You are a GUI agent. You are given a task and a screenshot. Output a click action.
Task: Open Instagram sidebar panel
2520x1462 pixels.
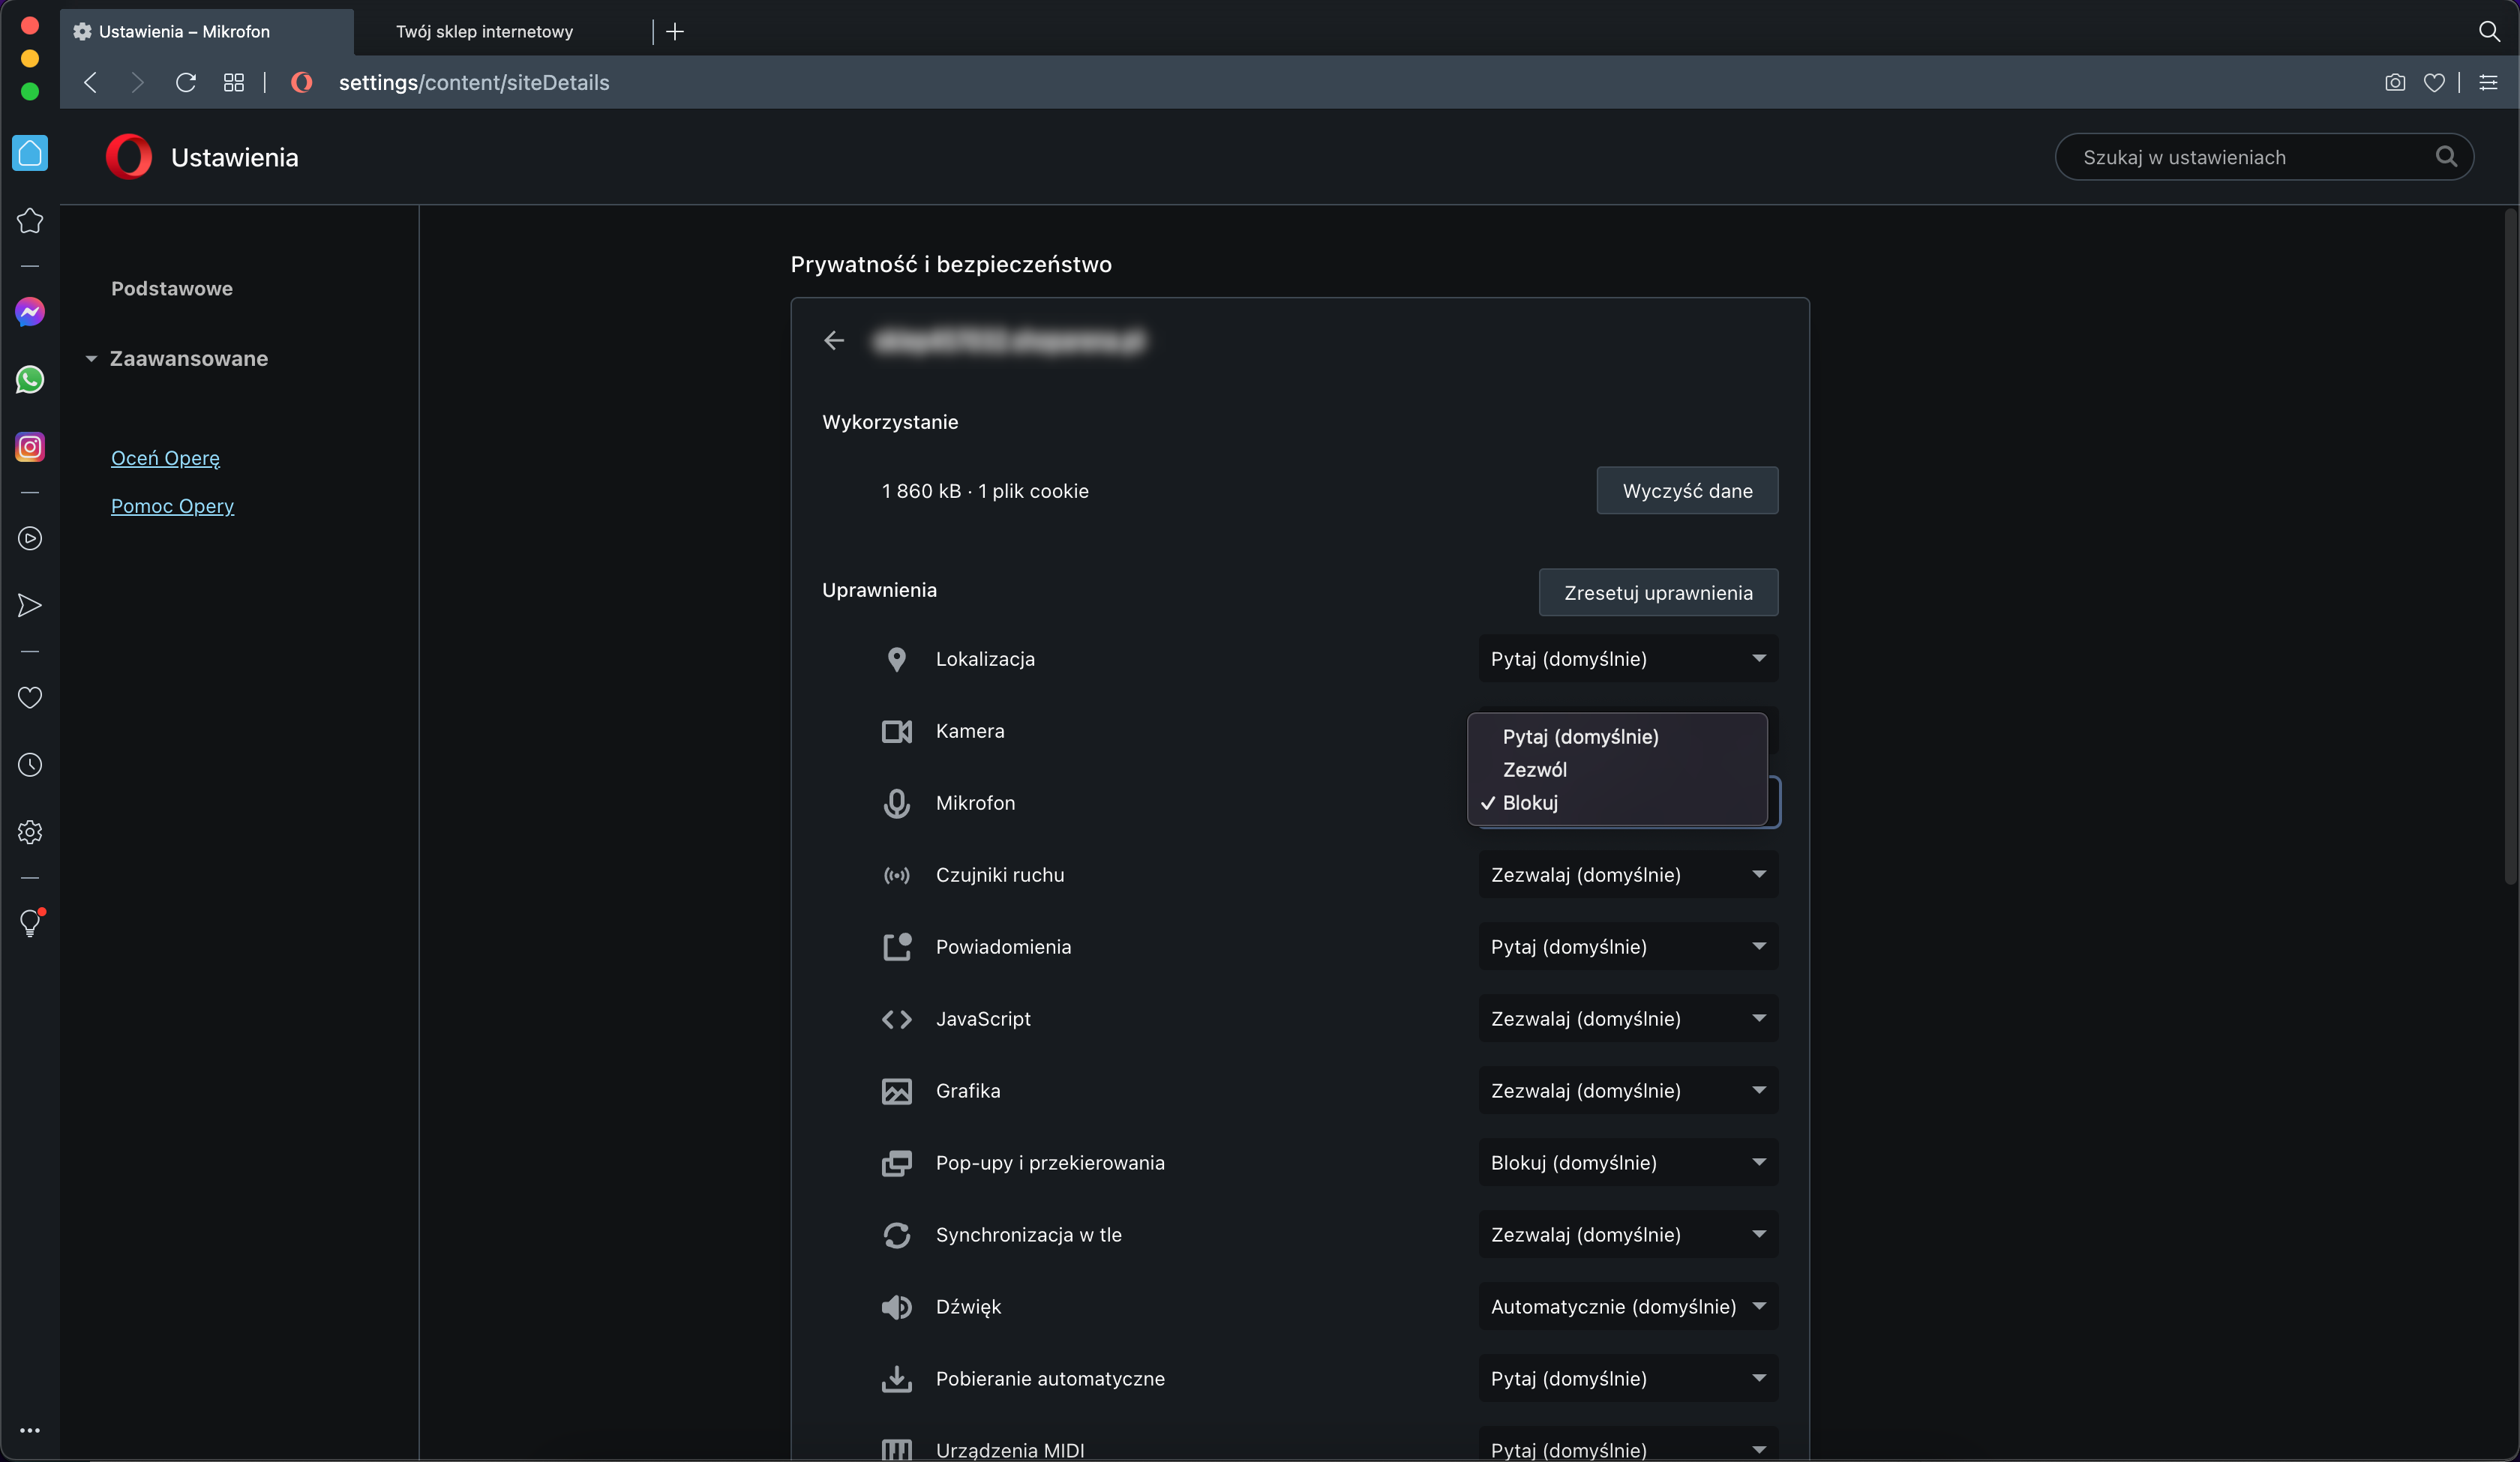click(x=30, y=446)
